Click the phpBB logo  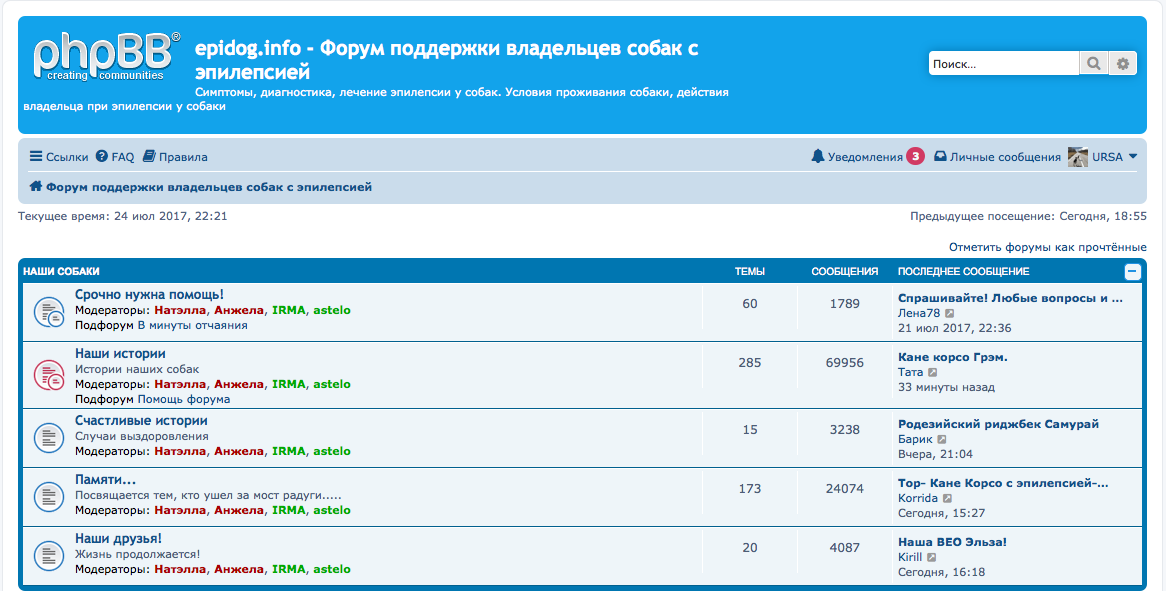(x=105, y=56)
